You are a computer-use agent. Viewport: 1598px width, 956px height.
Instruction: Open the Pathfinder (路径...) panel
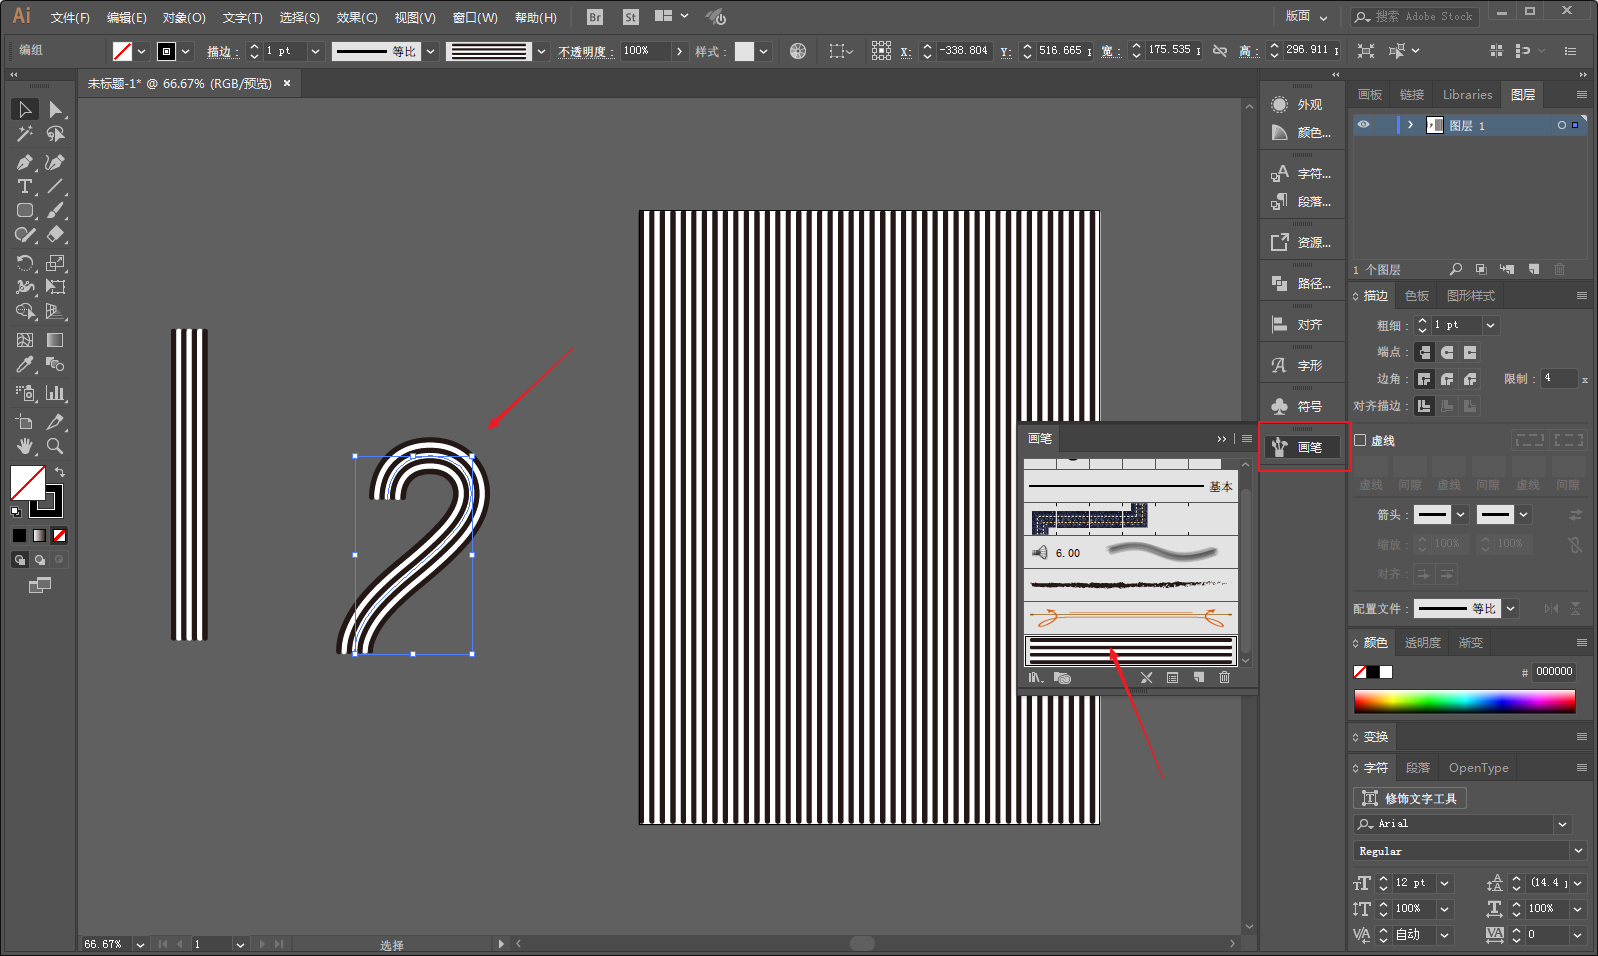pyautogui.click(x=1300, y=284)
